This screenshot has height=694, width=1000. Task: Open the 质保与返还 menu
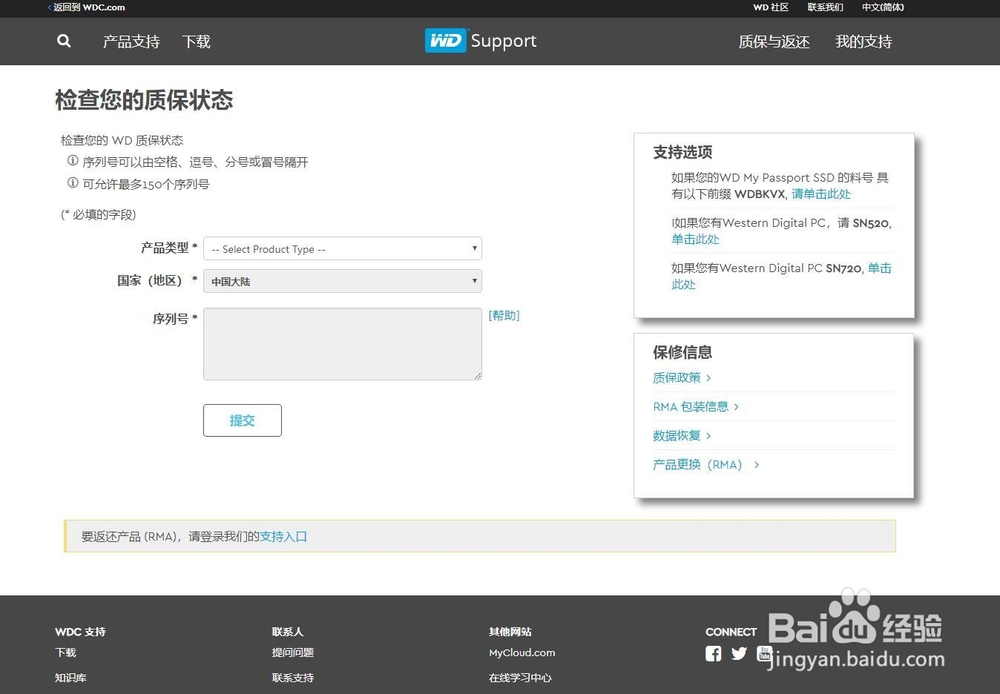[774, 41]
